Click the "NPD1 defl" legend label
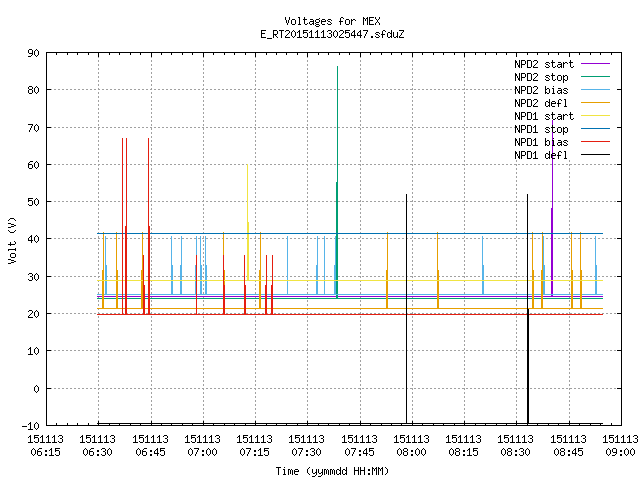The width and height of the screenshot is (640, 480). (541, 156)
